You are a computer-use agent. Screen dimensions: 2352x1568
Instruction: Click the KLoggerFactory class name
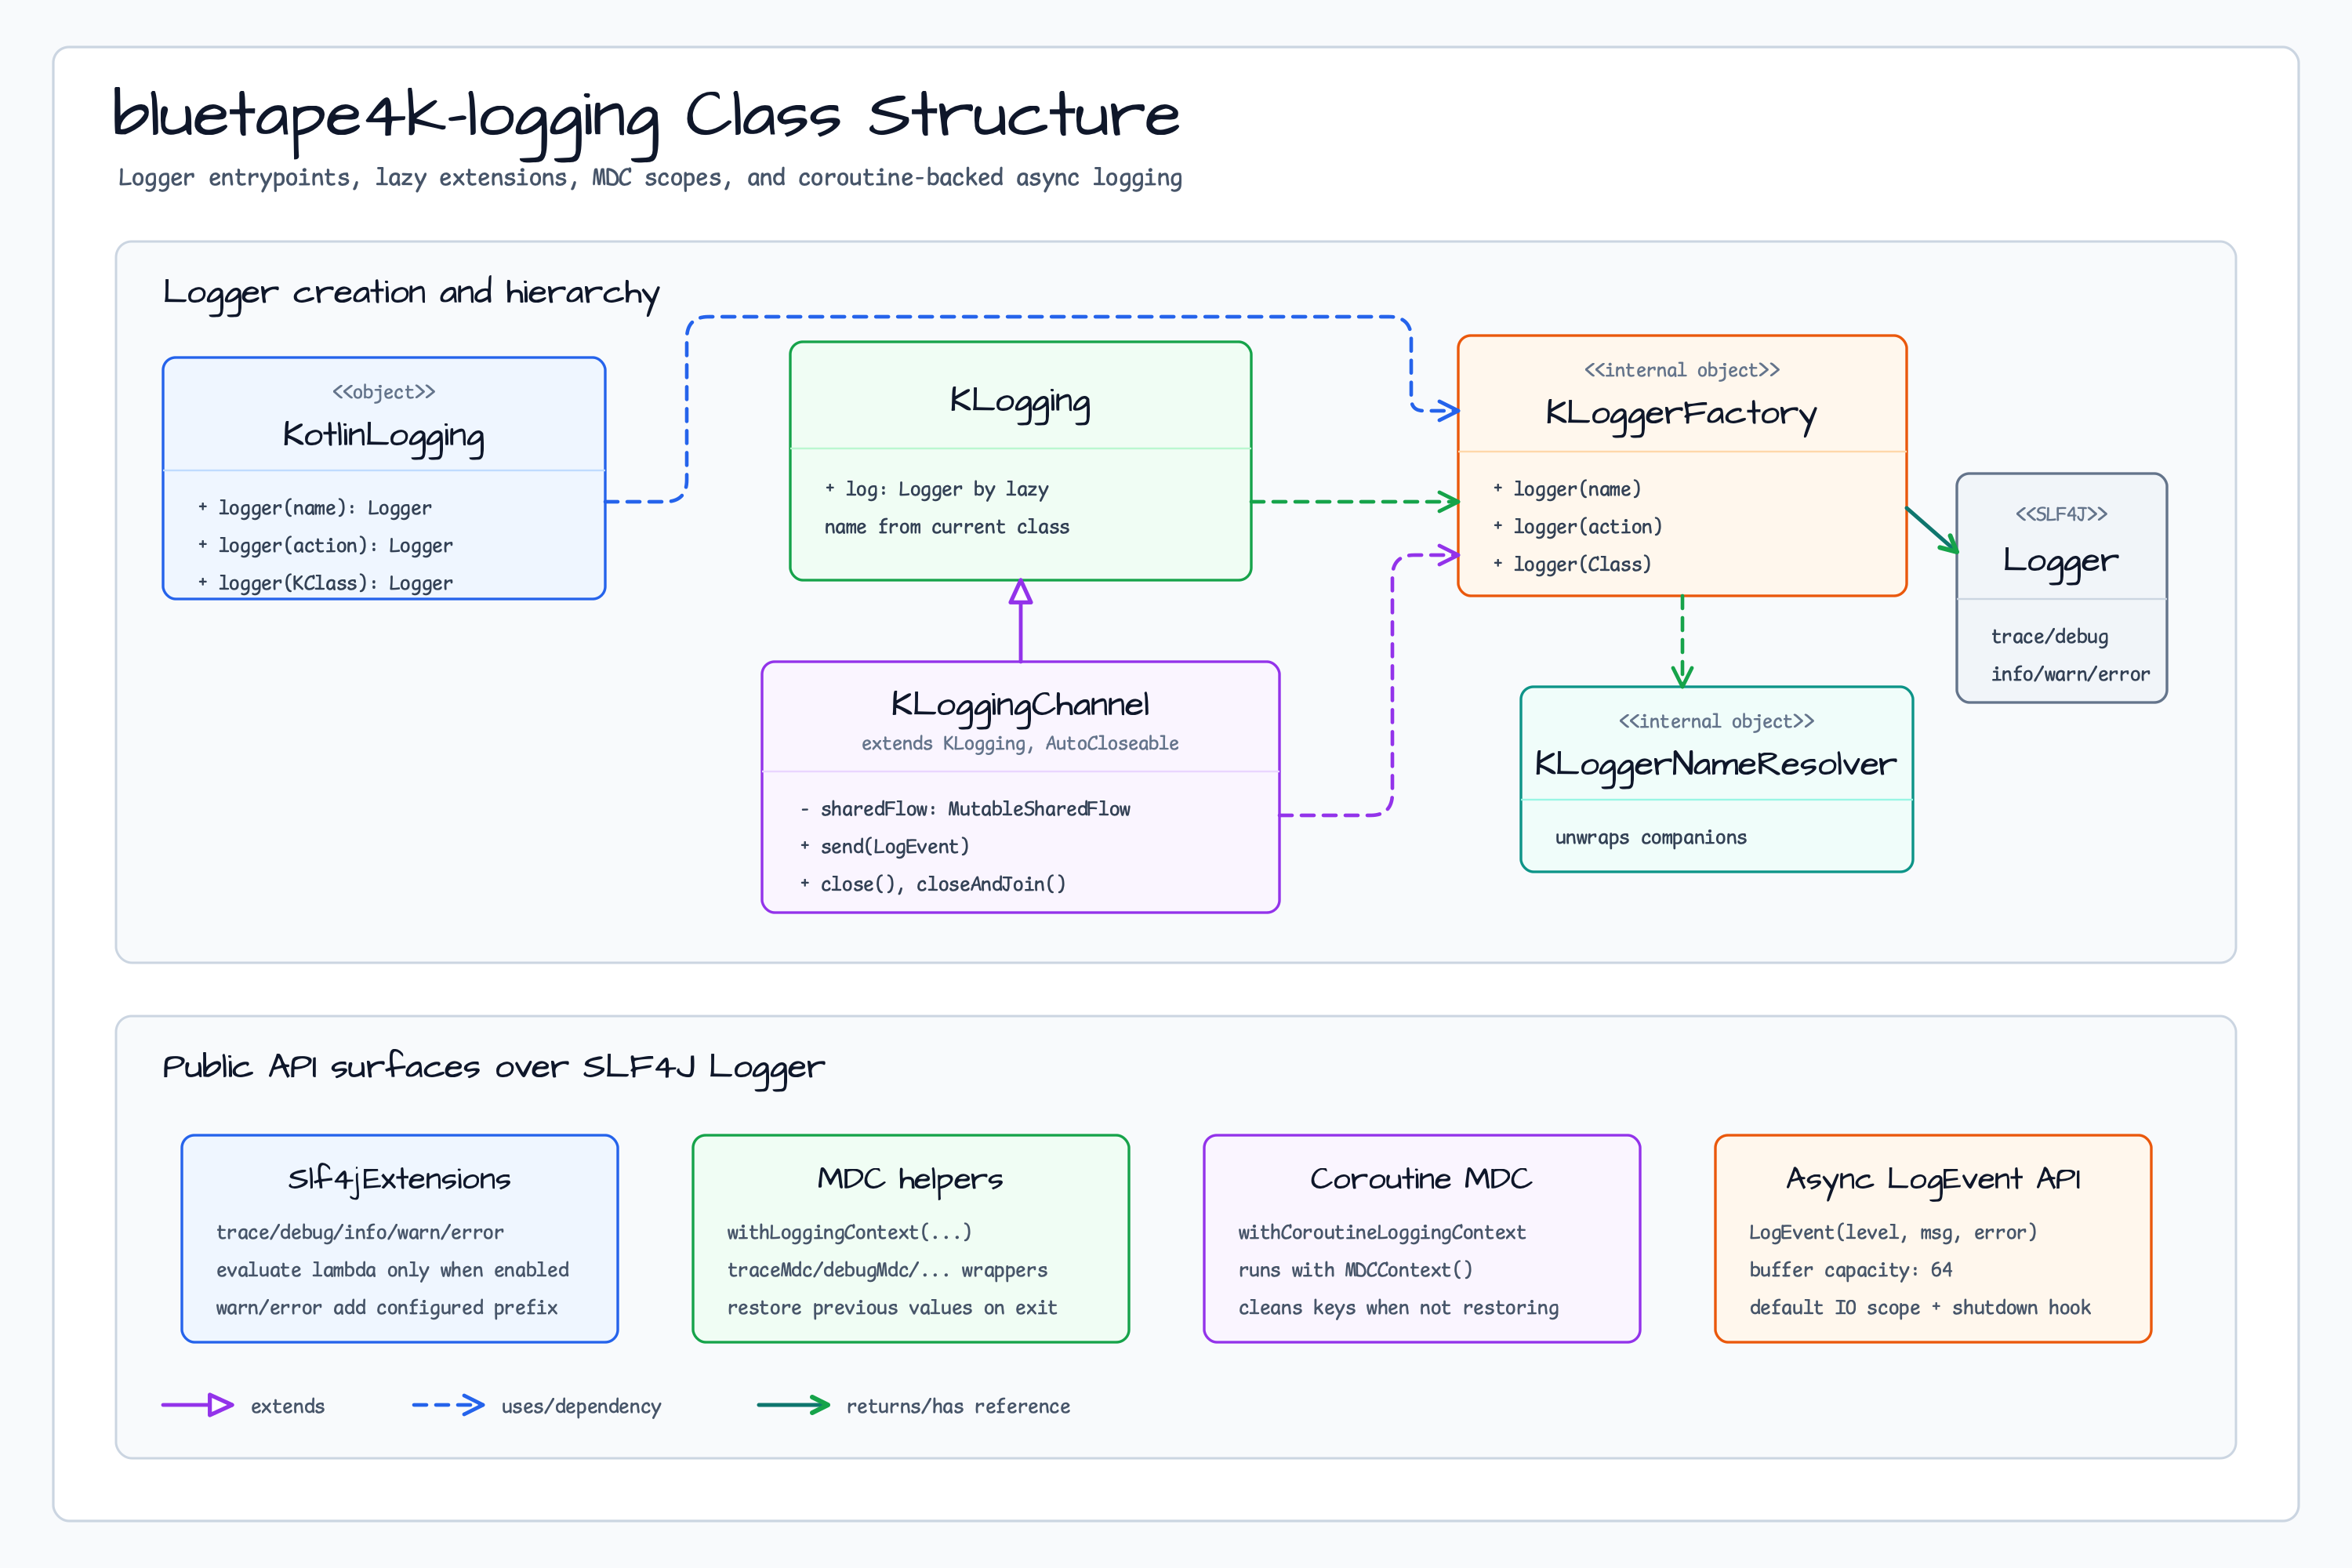pos(1682,414)
